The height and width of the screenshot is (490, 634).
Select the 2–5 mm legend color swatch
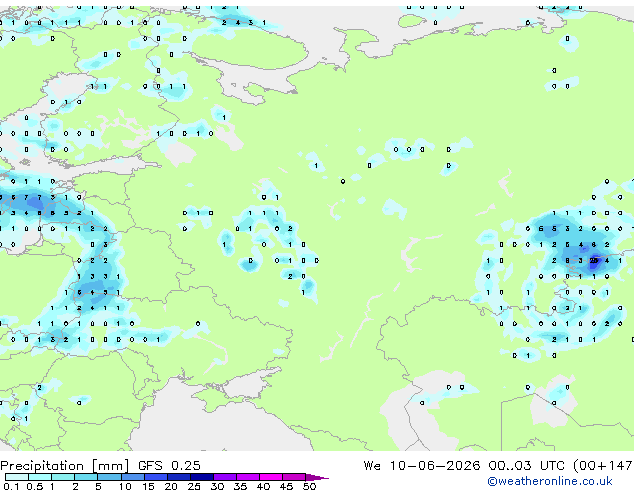click(x=86, y=477)
